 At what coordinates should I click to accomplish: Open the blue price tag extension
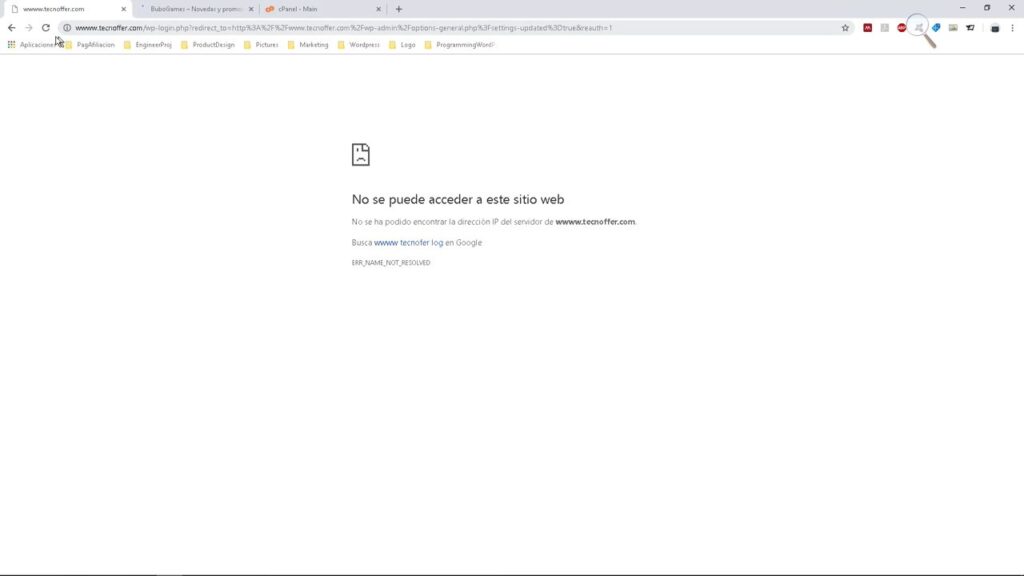coord(936,28)
